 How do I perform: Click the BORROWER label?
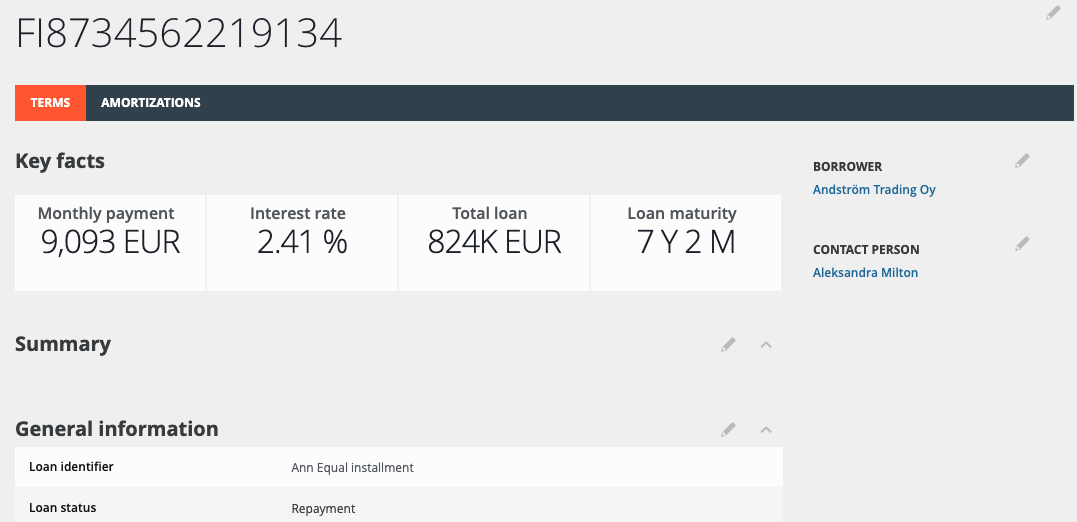click(848, 167)
